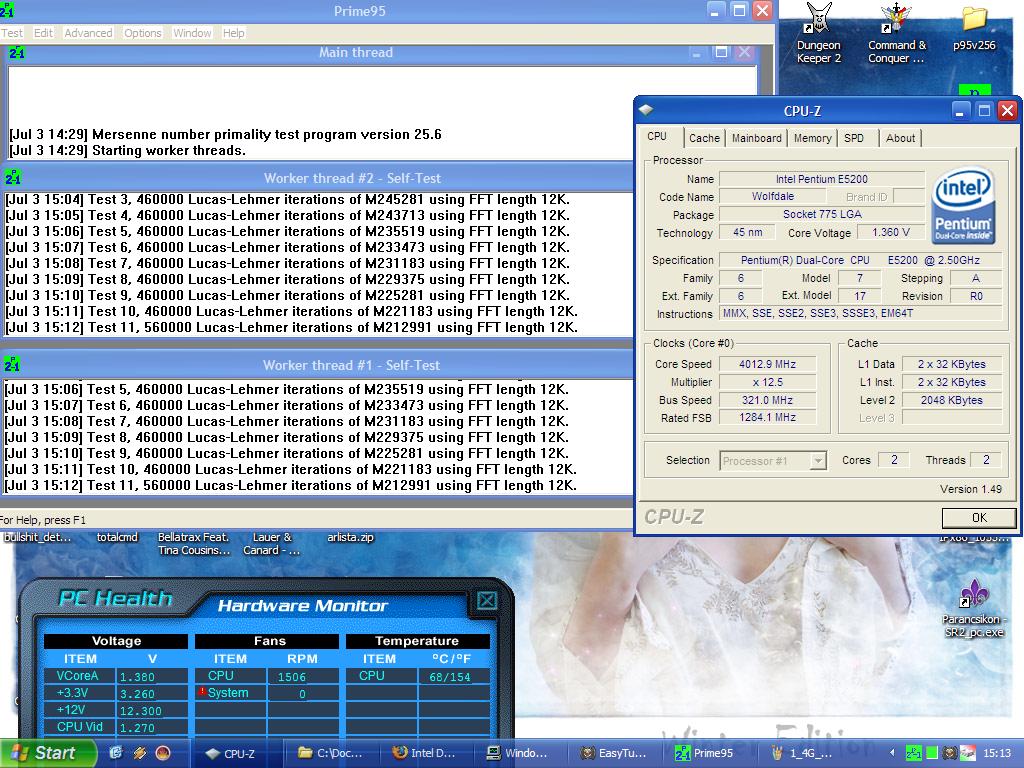The width and height of the screenshot is (1024, 768).
Task: Click the Name field Intel Pentium E5200
Action: (822, 179)
